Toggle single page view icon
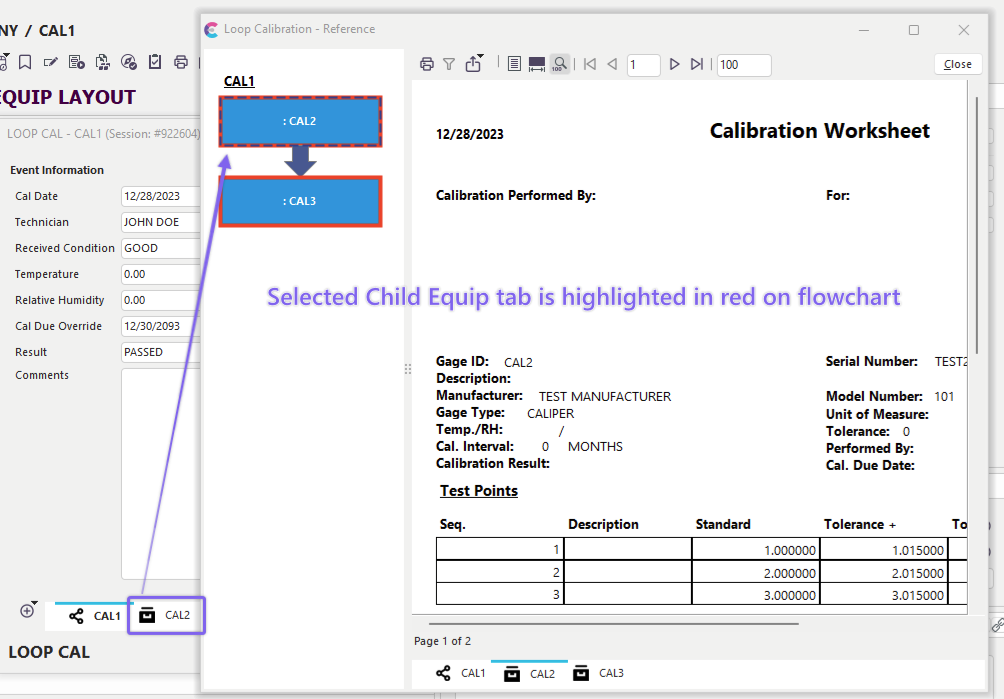The height and width of the screenshot is (699, 1004). pyautogui.click(x=514, y=64)
